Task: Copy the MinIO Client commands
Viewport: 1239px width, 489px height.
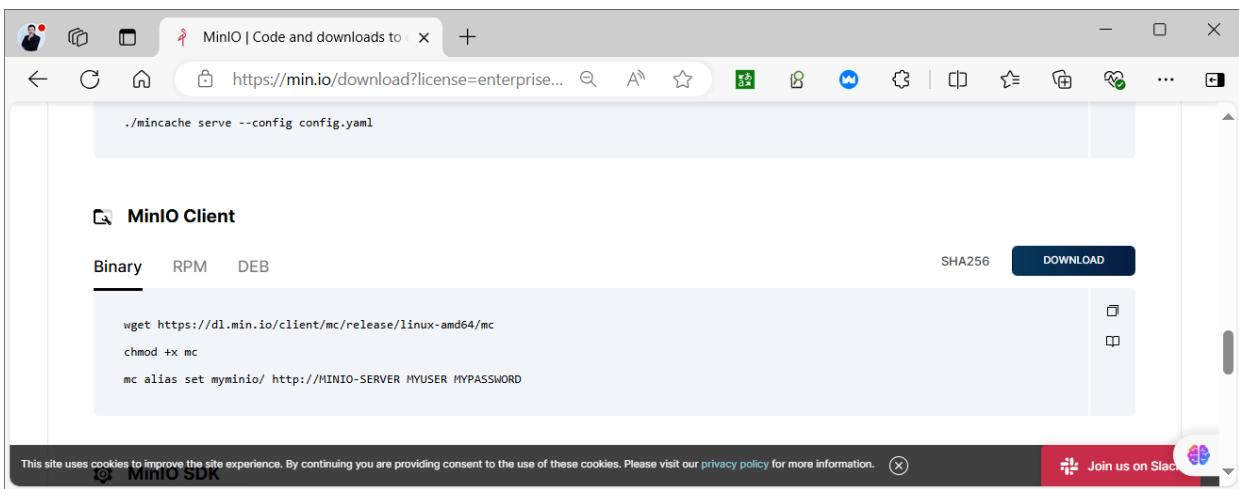Action: click(x=1111, y=312)
